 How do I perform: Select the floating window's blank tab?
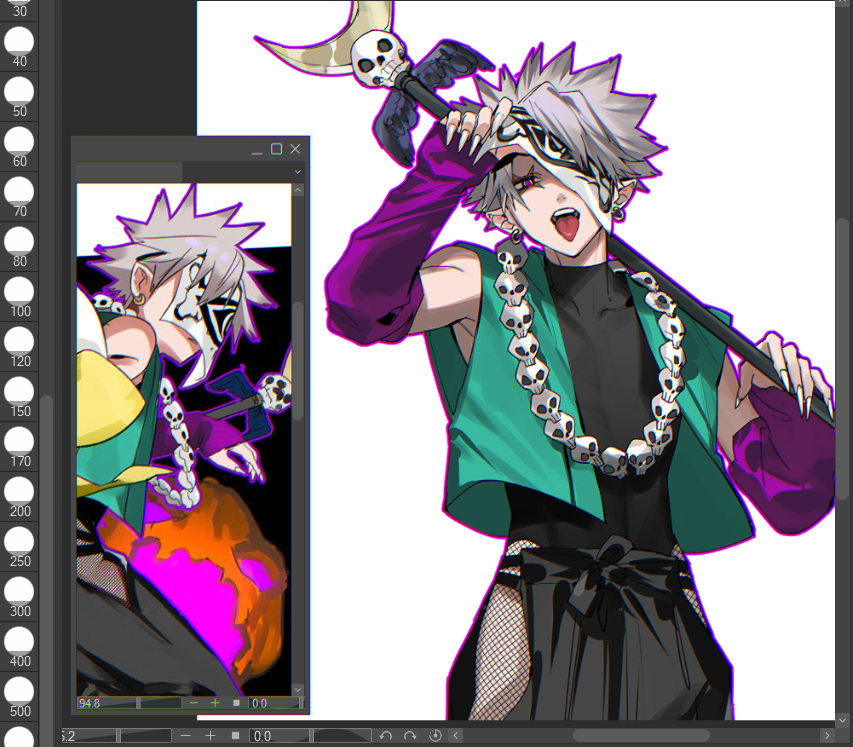coord(129,172)
